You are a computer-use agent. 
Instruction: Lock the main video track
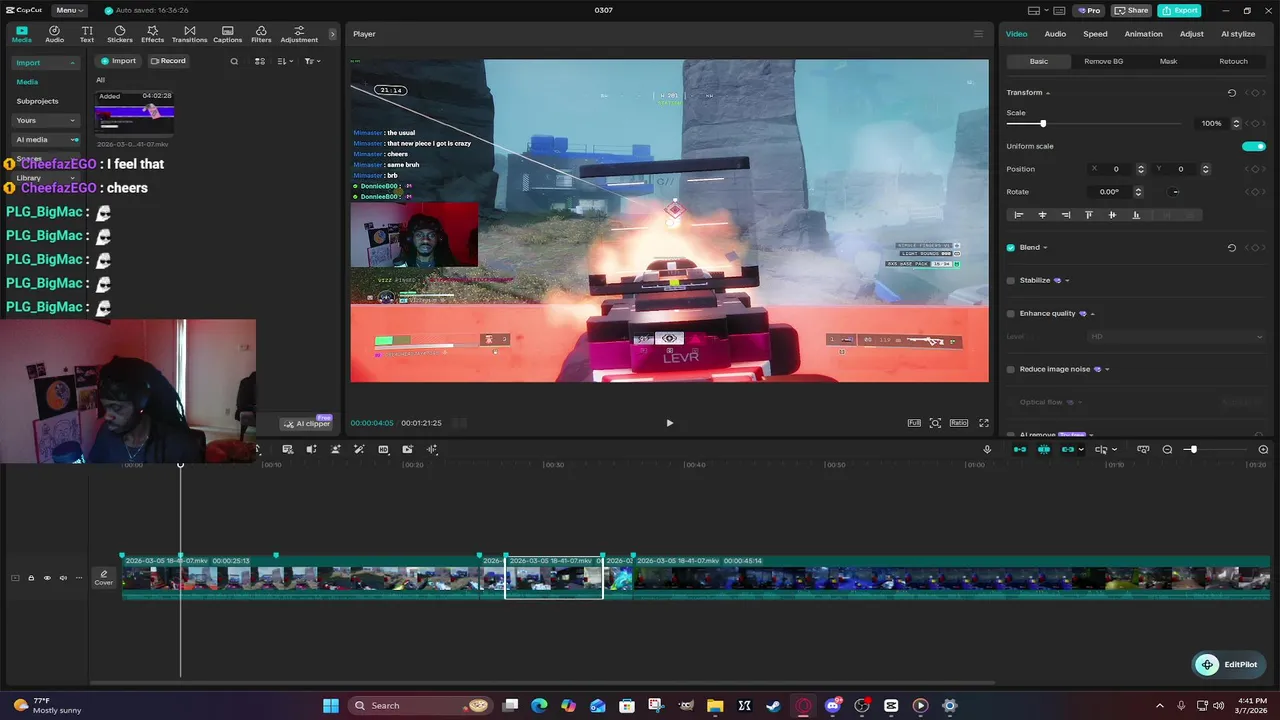click(31, 578)
